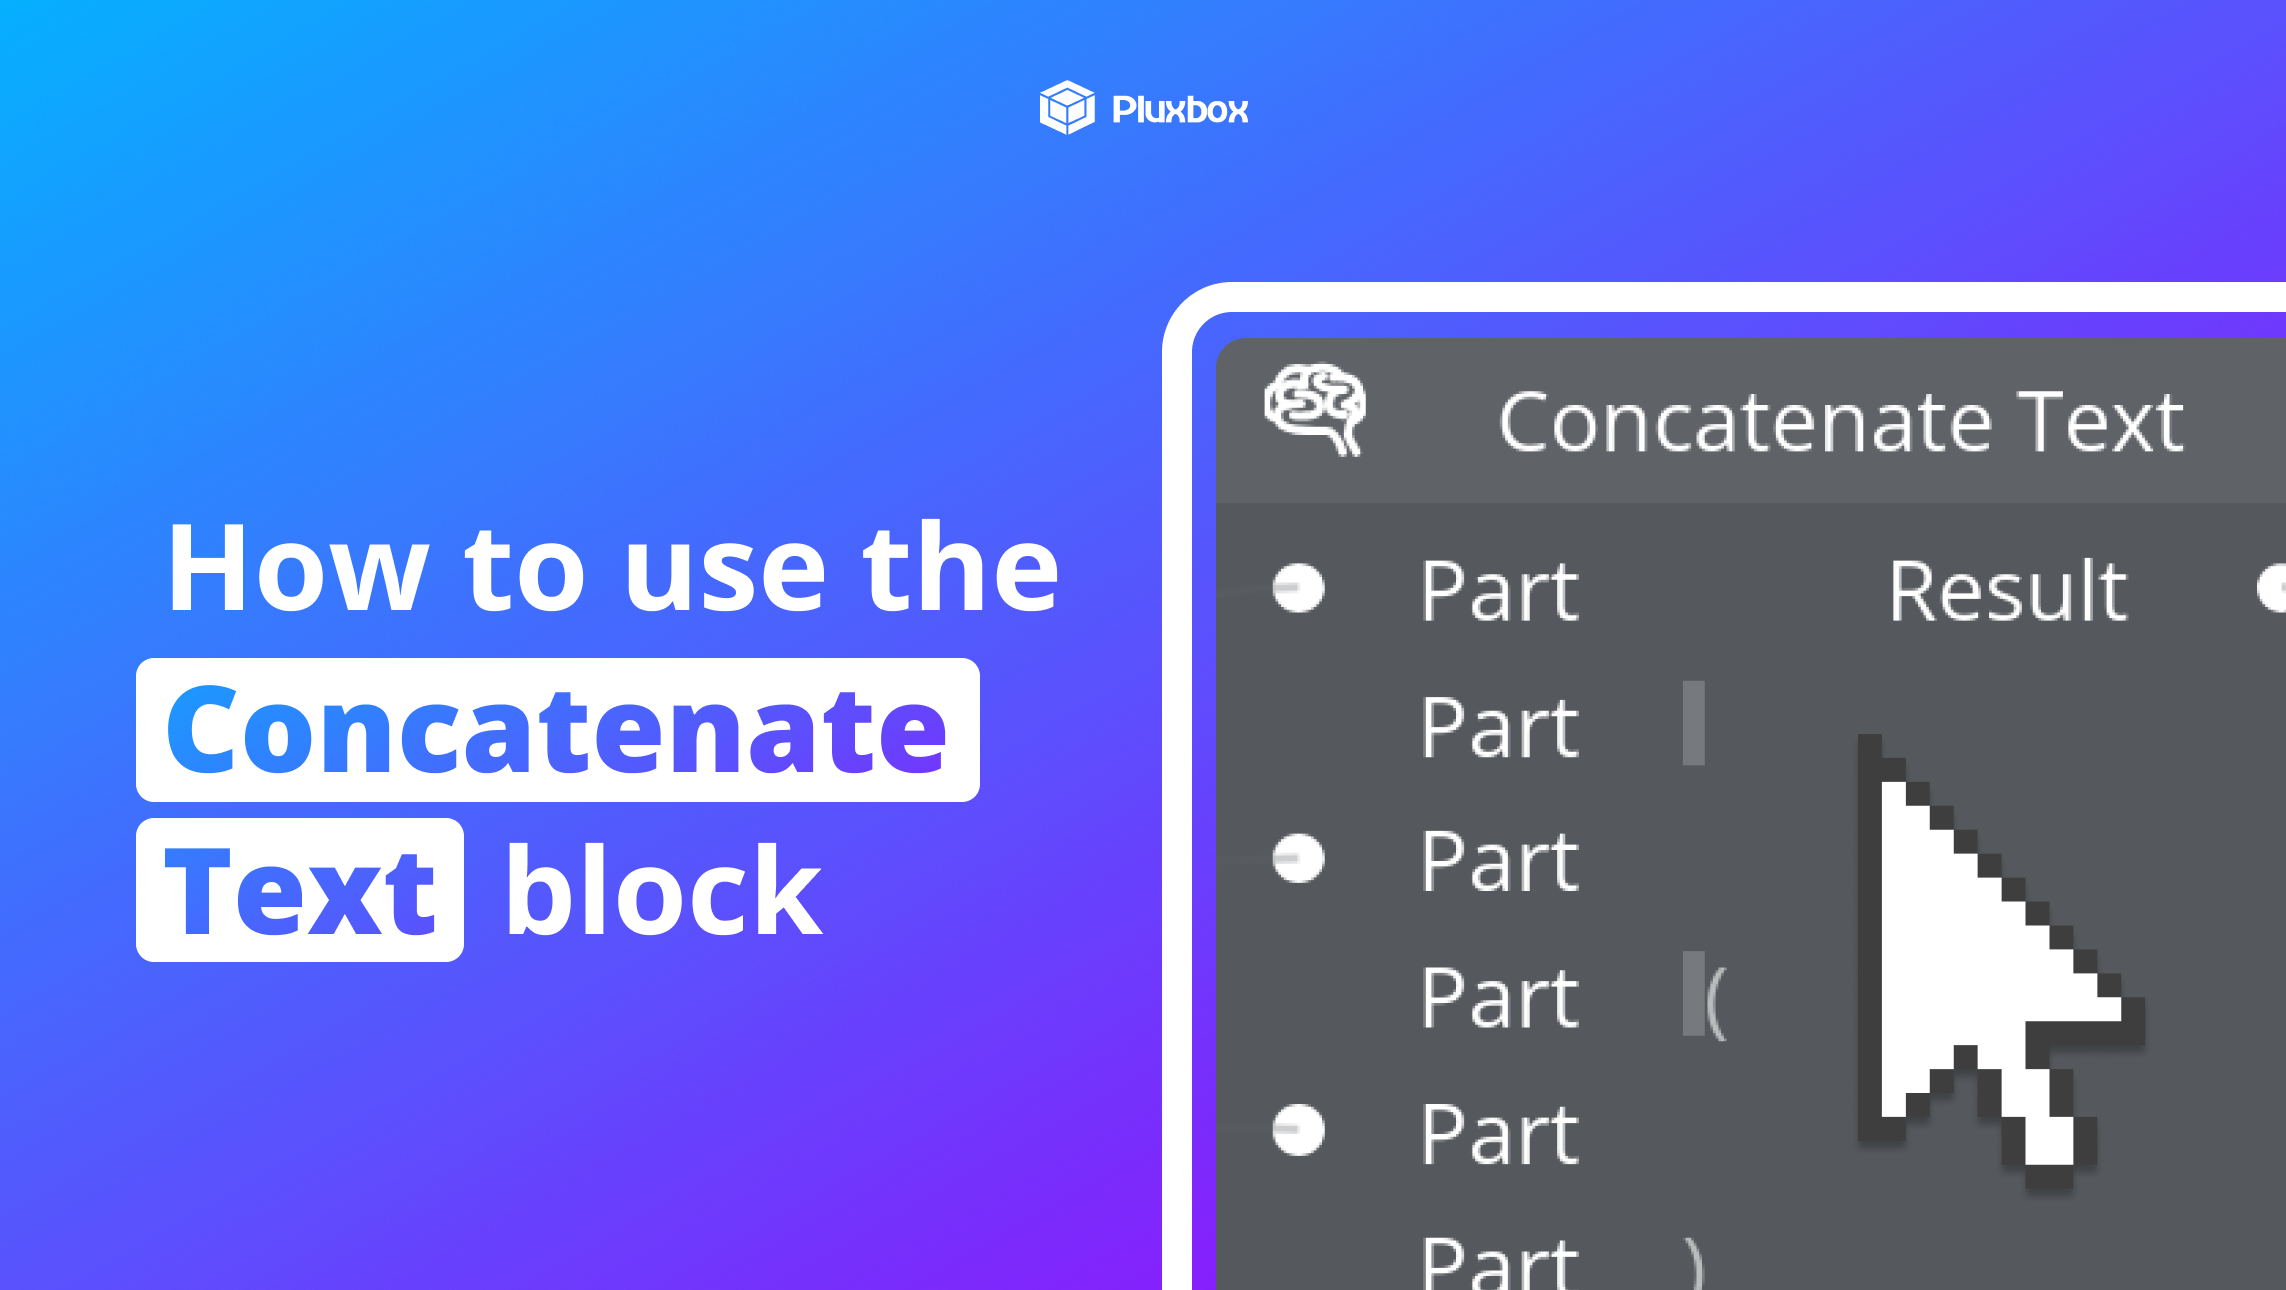Click the Pluxbox logo at the top
Image resolution: width=2286 pixels, height=1290 pixels.
[x=1141, y=107]
